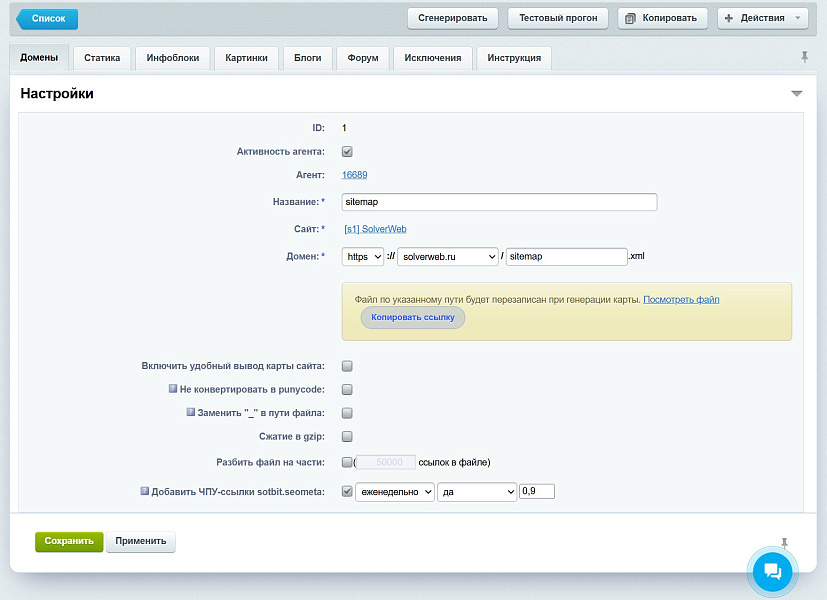Start a Тестовый прогон
This screenshot has height=600, width=827.
pyautogui.click(x=558, y=18)
